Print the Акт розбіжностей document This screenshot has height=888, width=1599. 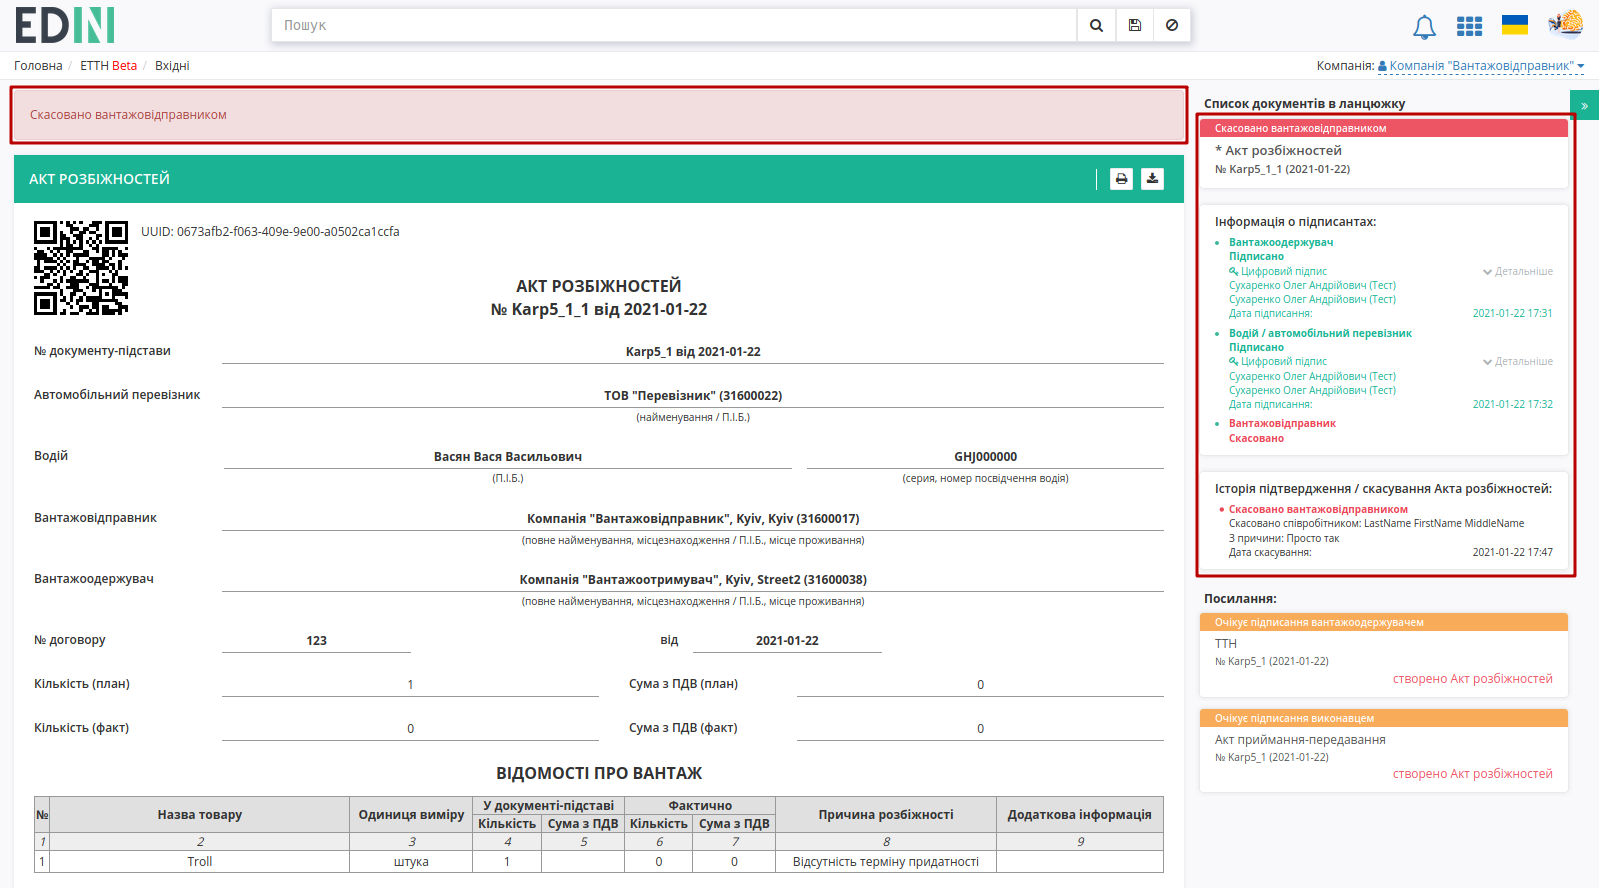[1121, 179]
